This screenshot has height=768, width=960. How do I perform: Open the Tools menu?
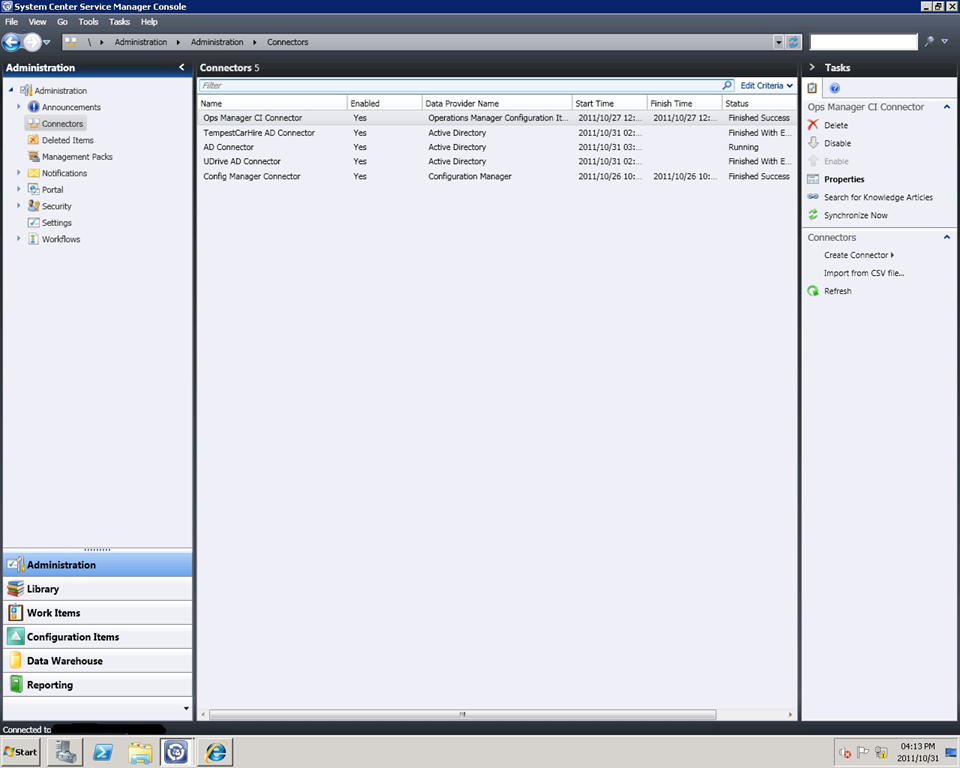[88, 21]
